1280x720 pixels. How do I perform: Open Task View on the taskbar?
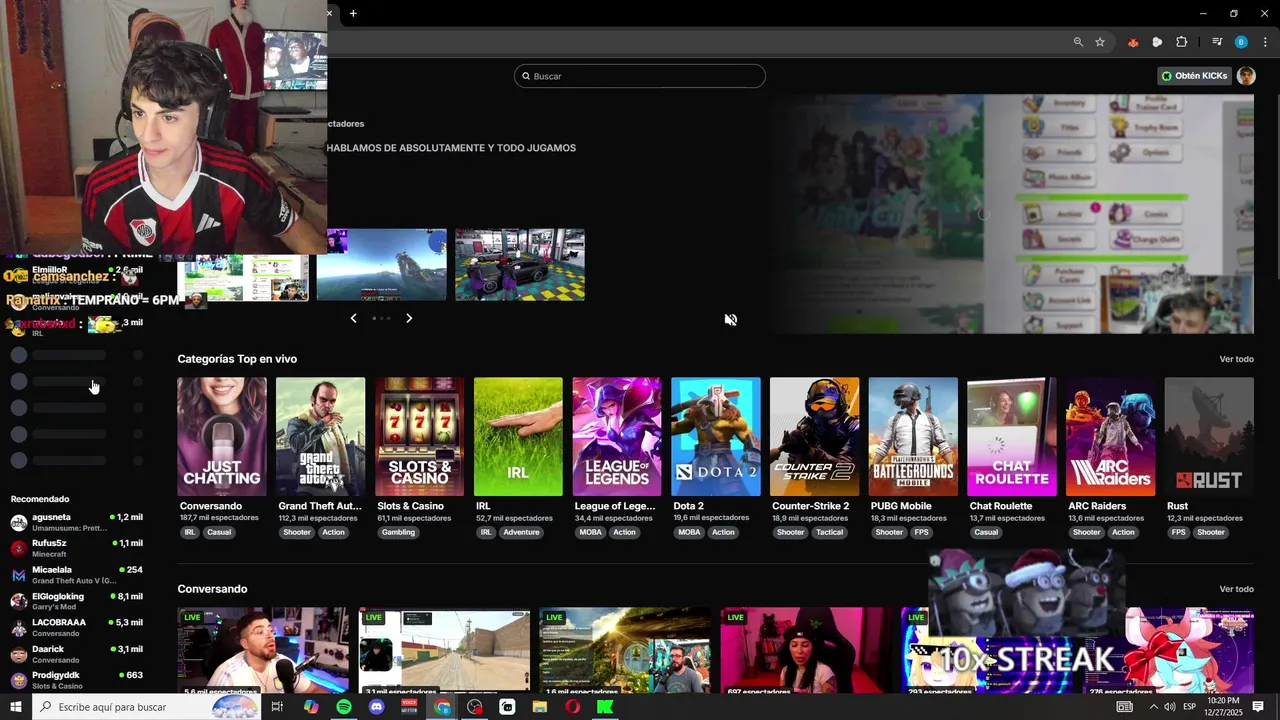pos(277,707)
